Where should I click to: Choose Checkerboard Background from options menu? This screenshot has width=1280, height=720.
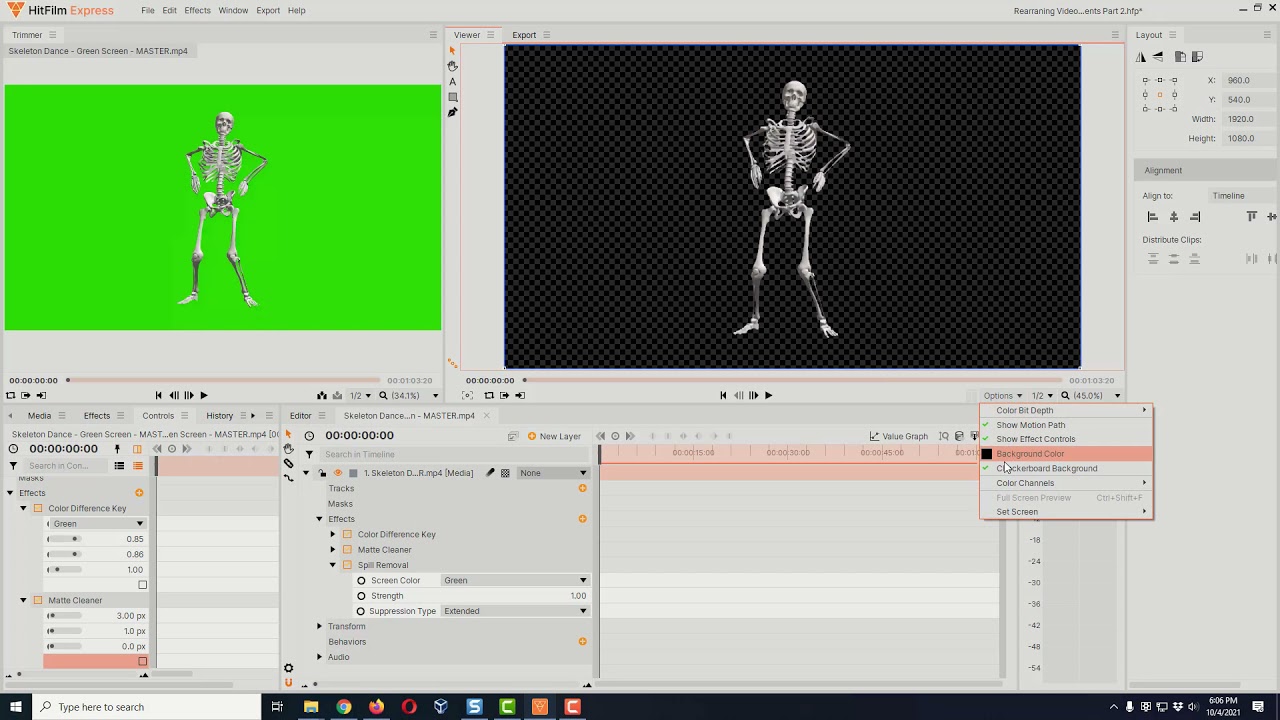click(1046, 468)
